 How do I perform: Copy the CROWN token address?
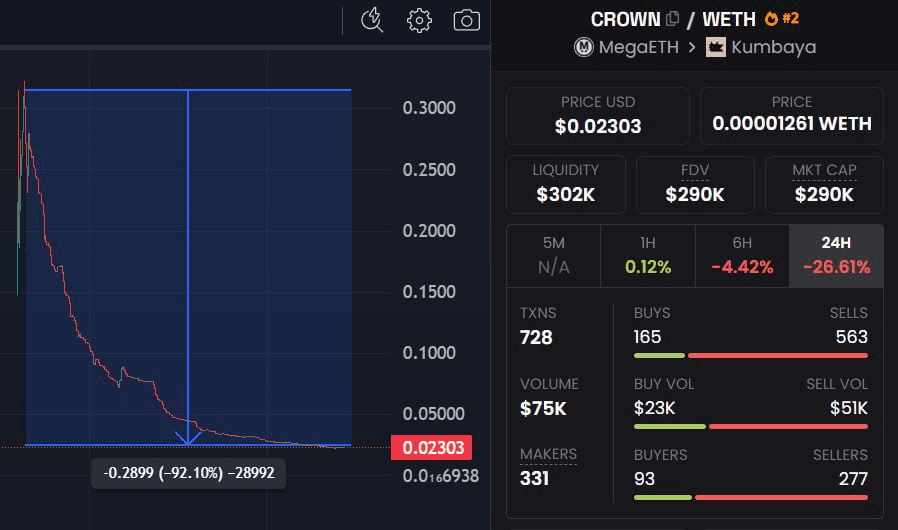pyautogui.click(x=673, y=19)
